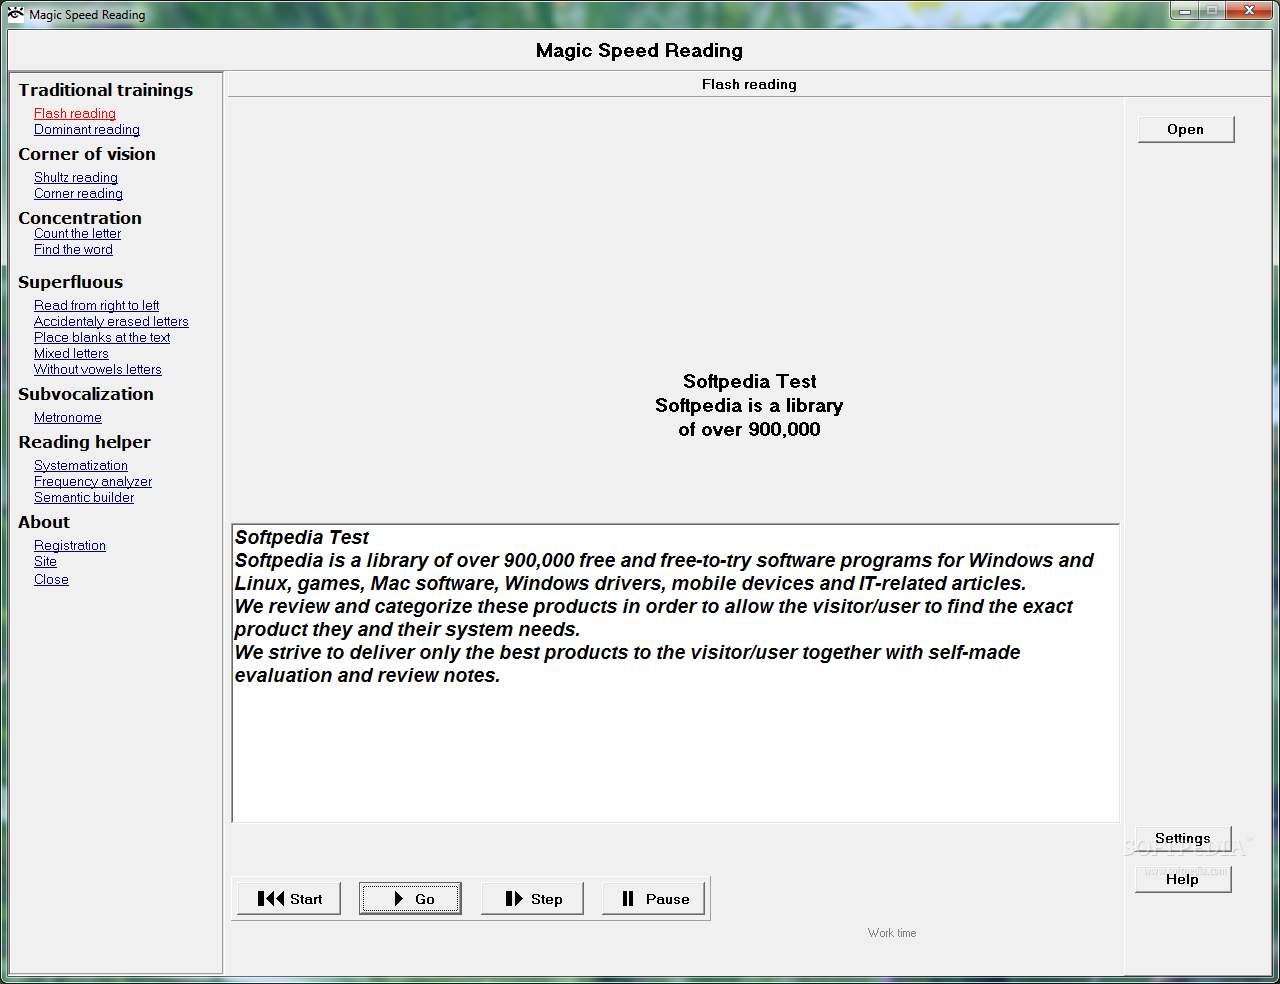Minimize the Magic Speed Reading window

(x=1186, y=11)
